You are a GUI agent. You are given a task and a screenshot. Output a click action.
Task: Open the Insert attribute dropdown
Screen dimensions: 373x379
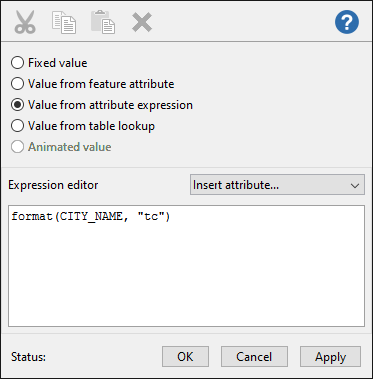277,185
